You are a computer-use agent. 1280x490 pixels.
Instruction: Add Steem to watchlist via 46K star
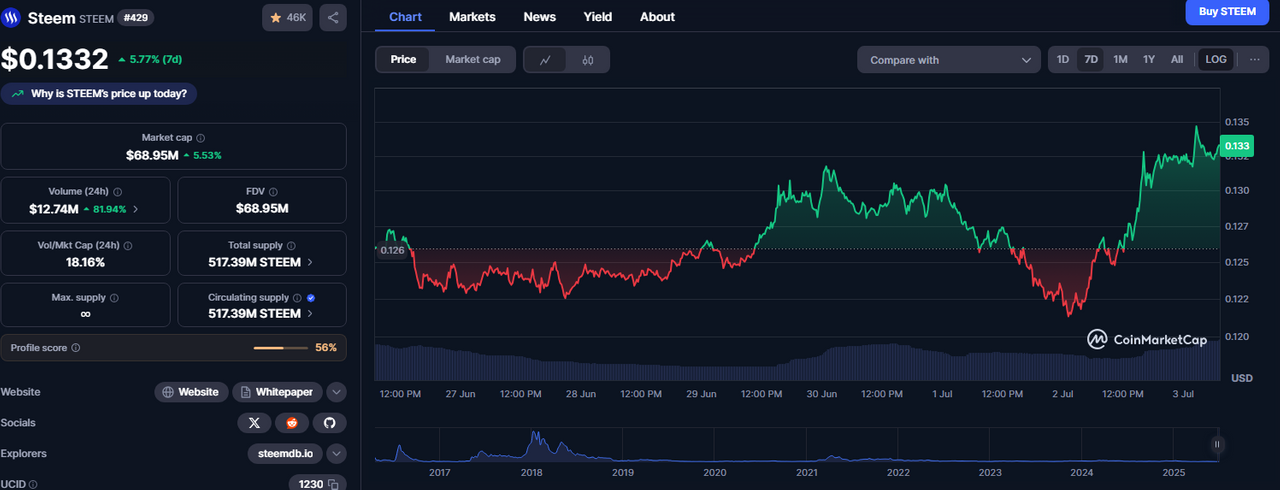[287, 17]
